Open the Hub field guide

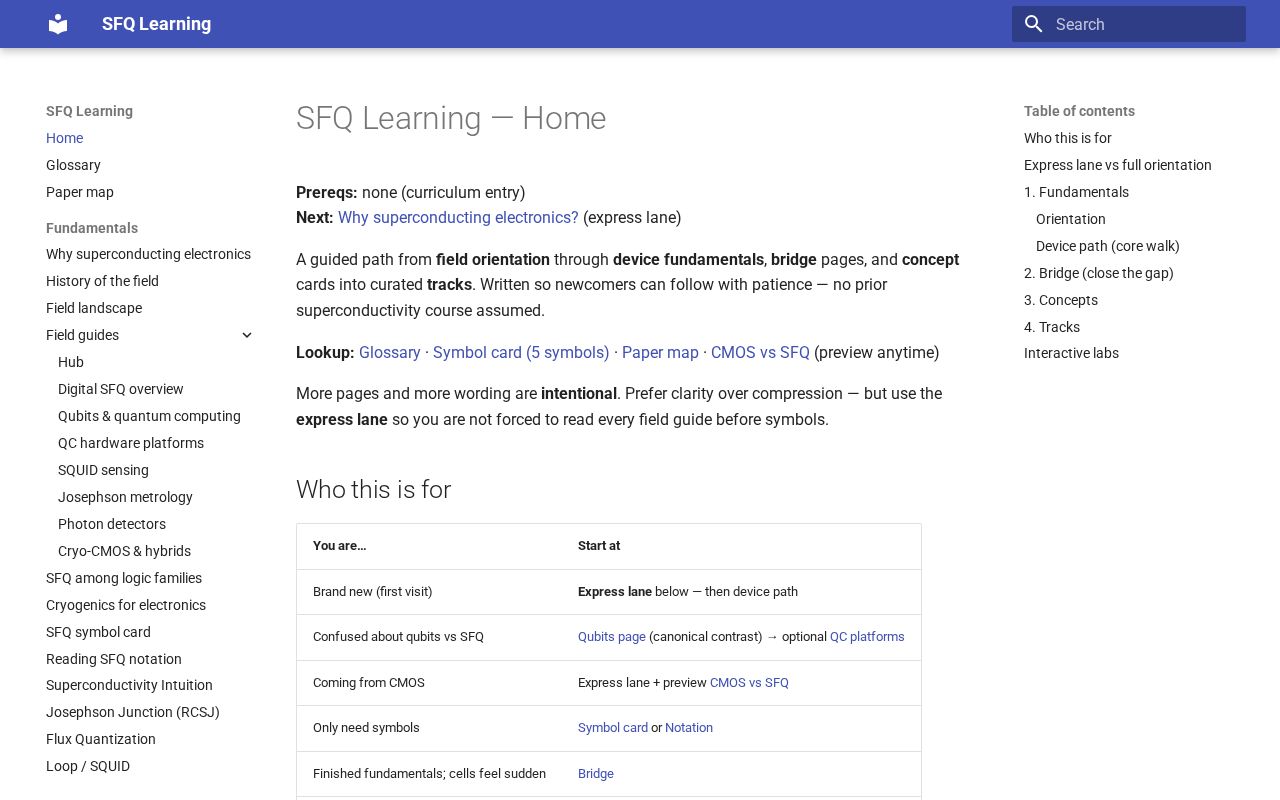[71, 362]
